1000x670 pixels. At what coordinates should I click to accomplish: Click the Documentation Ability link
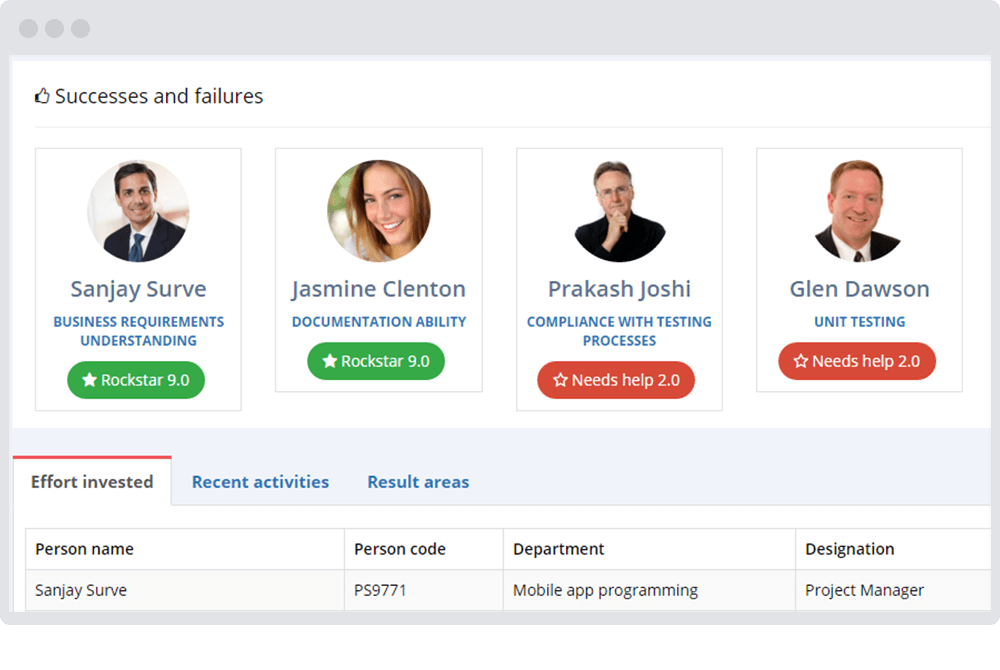point(379,322)
